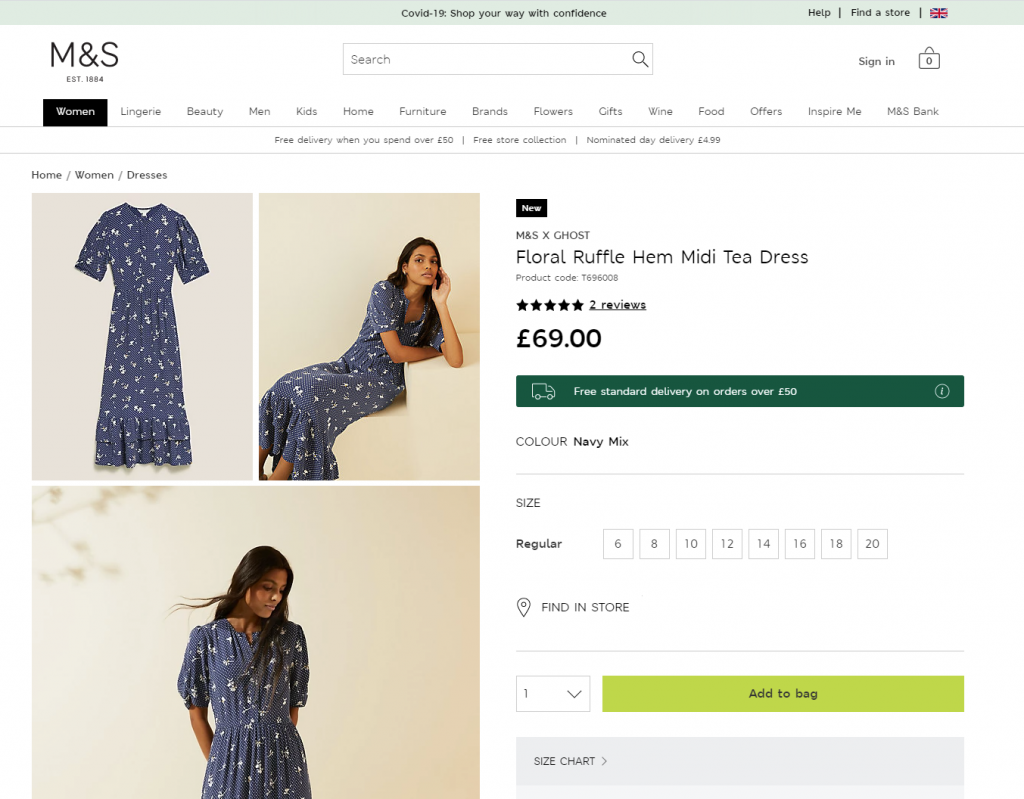1024x799 pixels.
Task: Open the 2 reviews link
Action: (617, 305)
